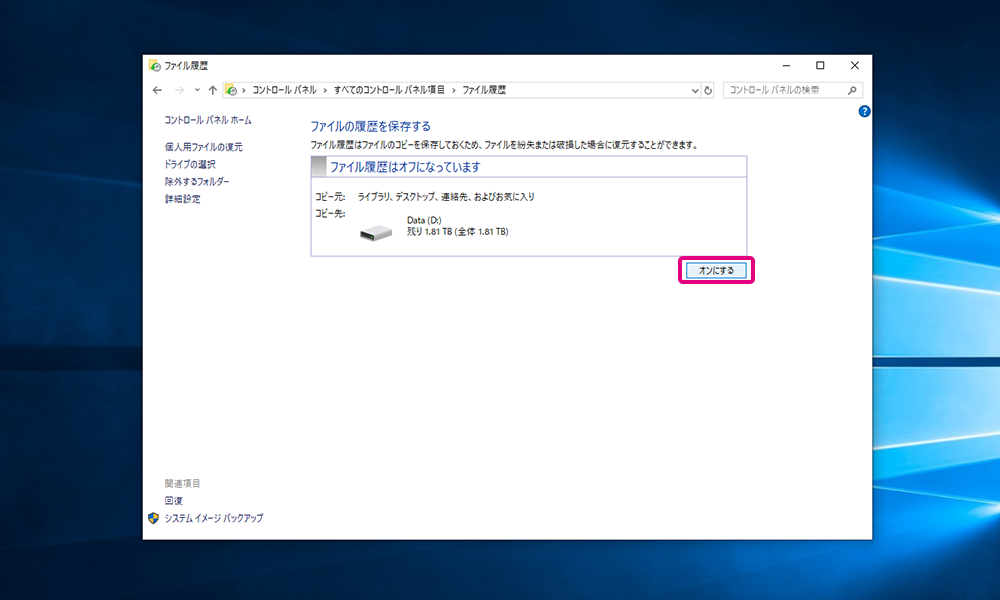1000x600 pixels.
Task: Expand the address bar history dropdown
Action: click(695, 90)
